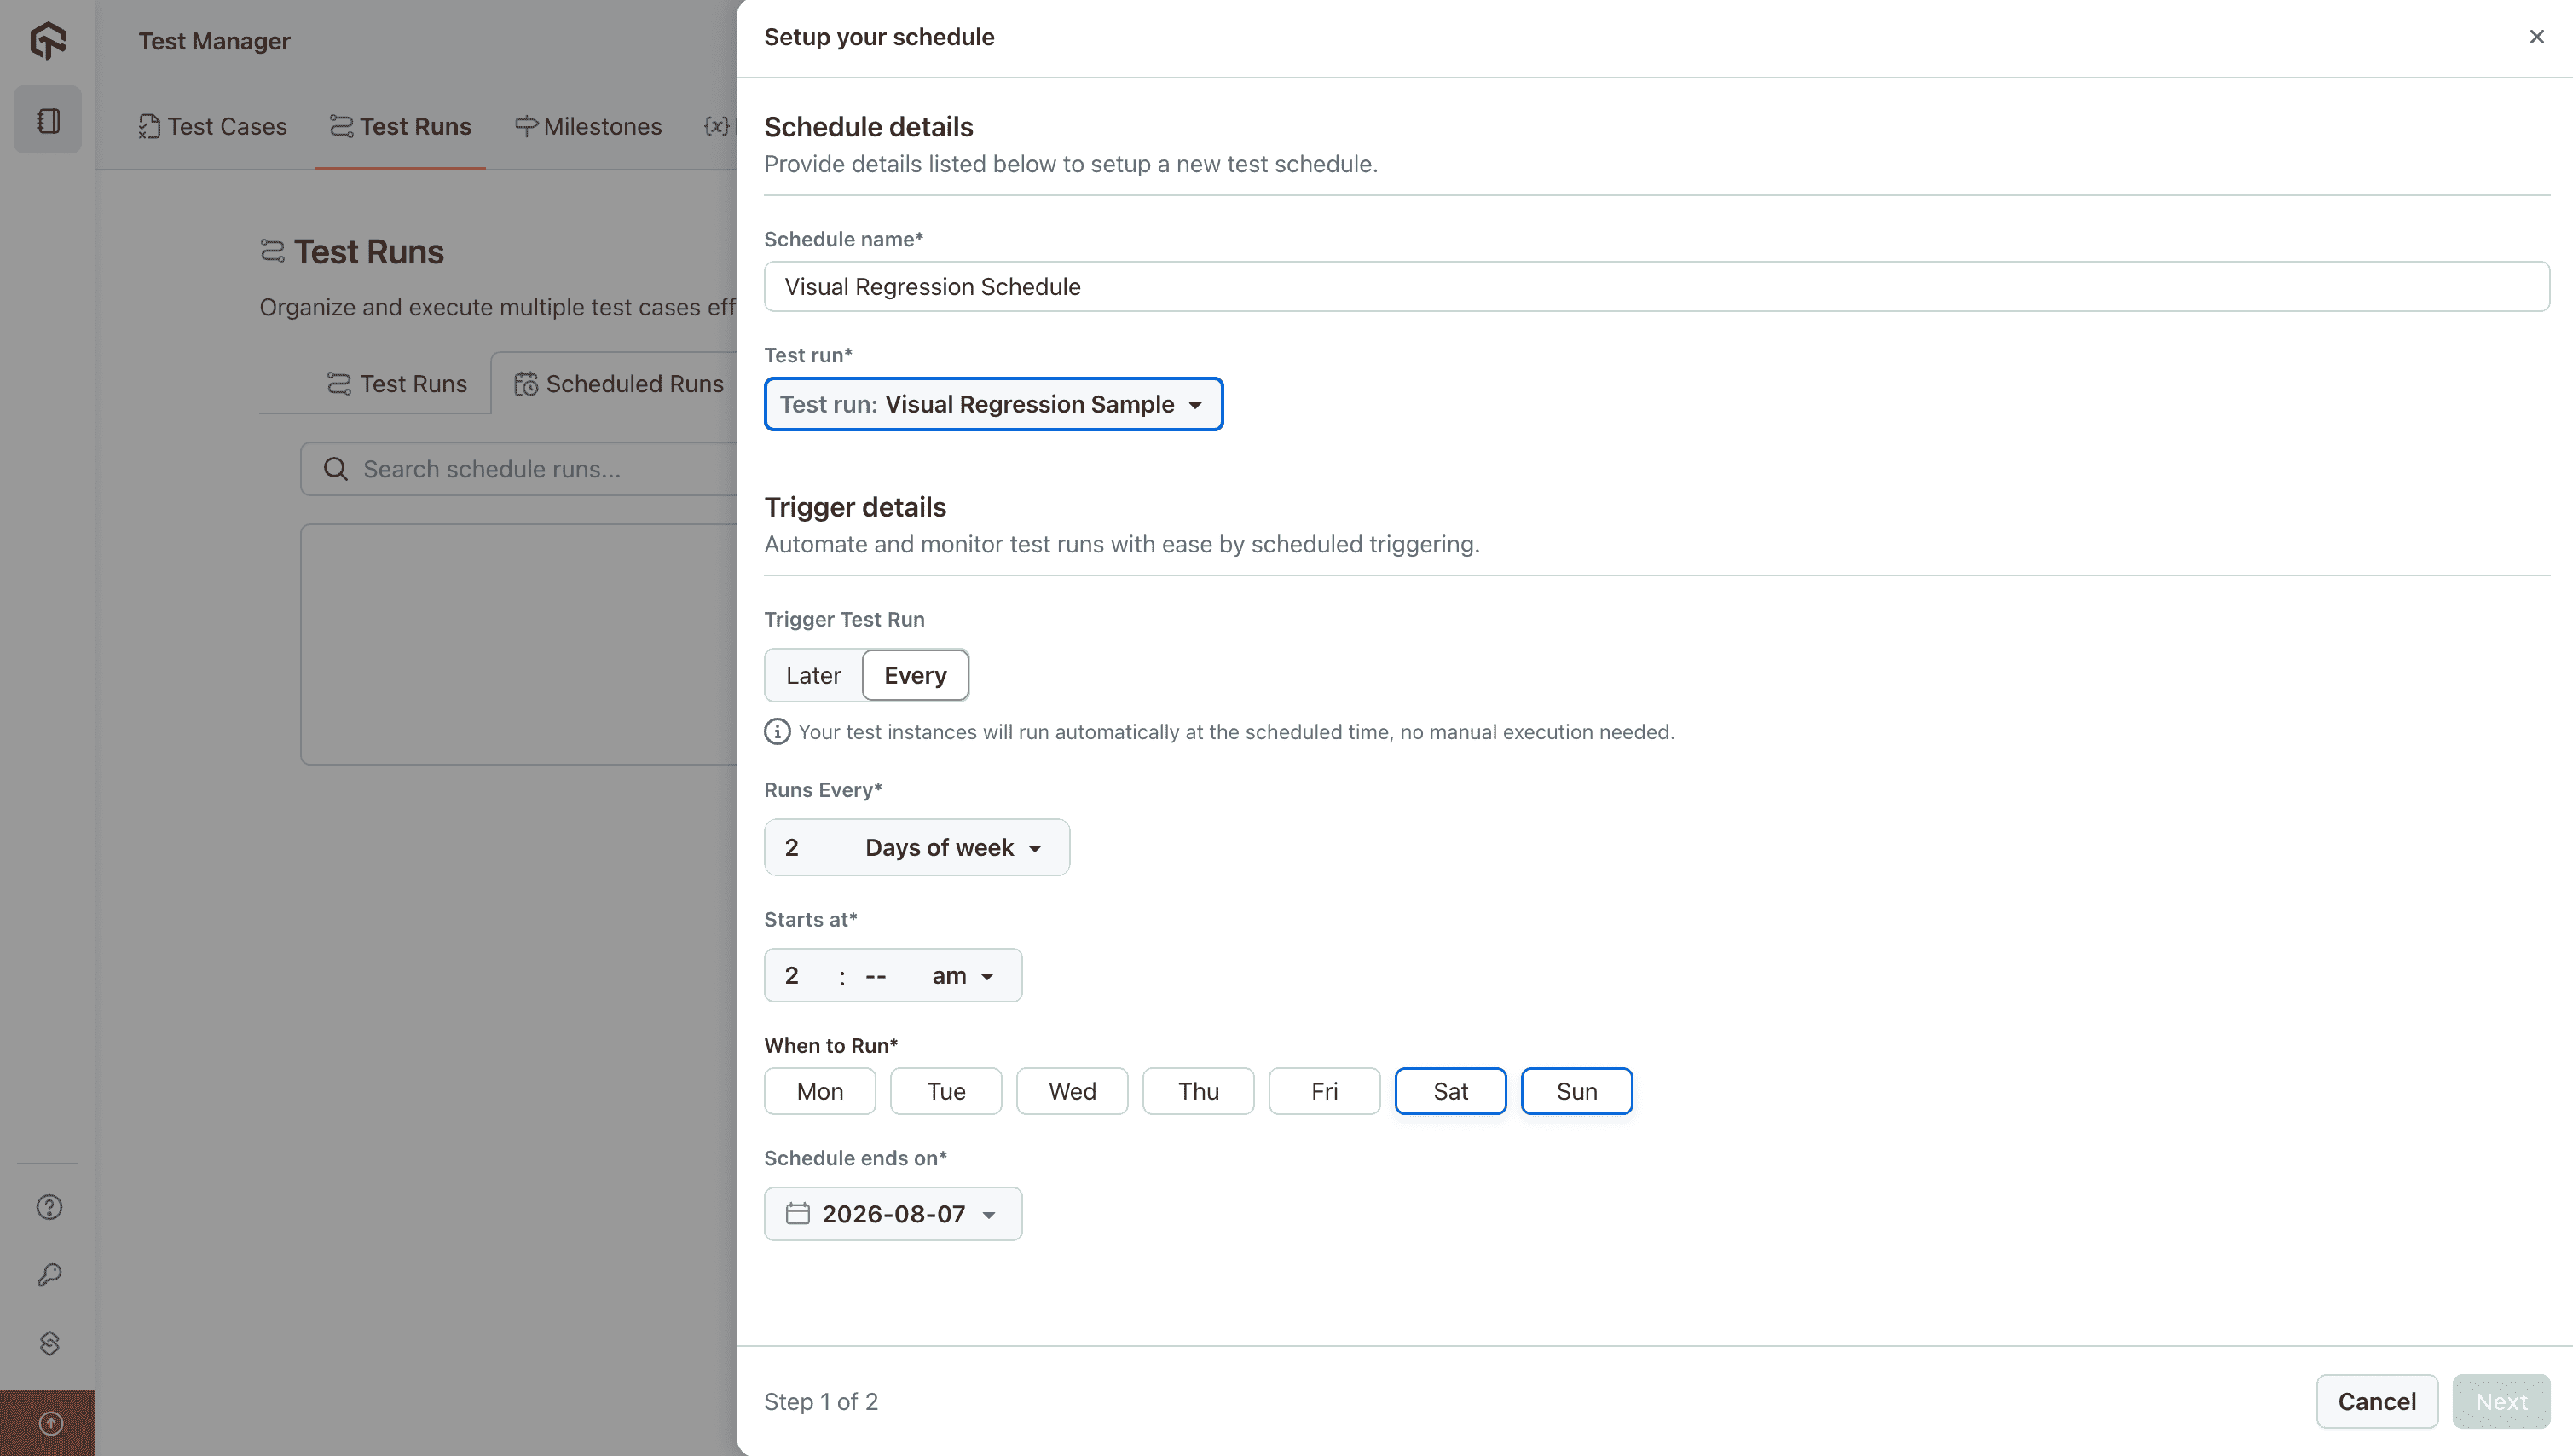Deselect Saturday in When to Run
The image size is (2573, 1456).
(x=1450, y=1090)
